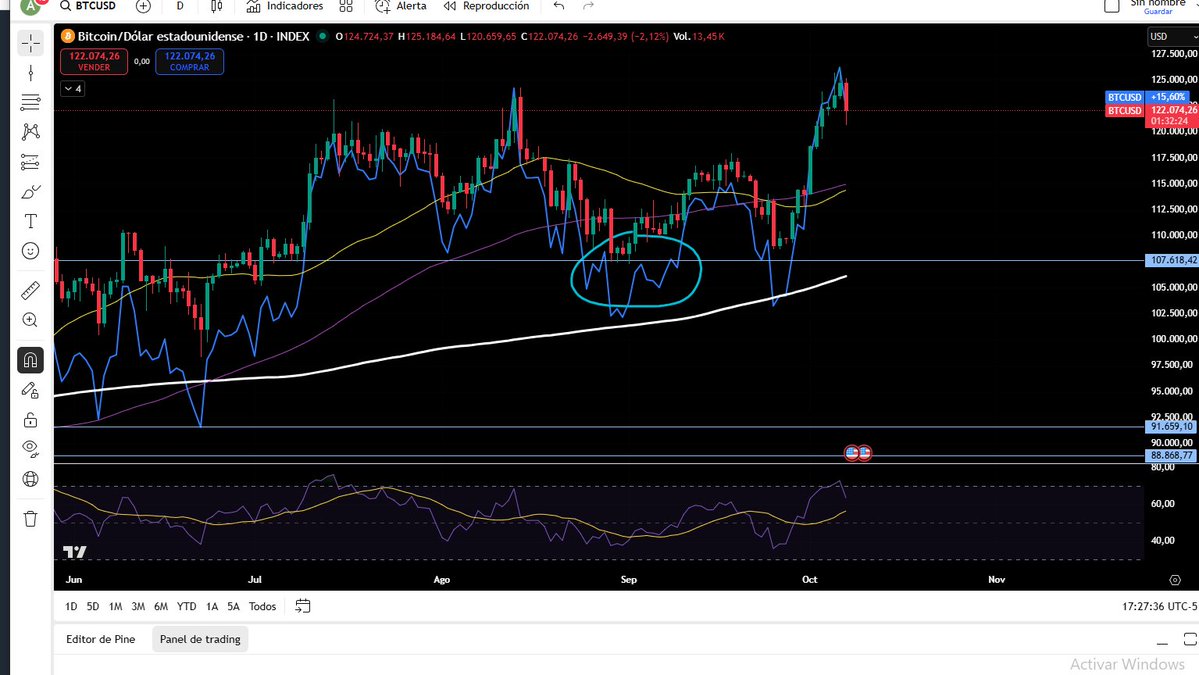Open the USD currency dropdown

[1171, 37]
